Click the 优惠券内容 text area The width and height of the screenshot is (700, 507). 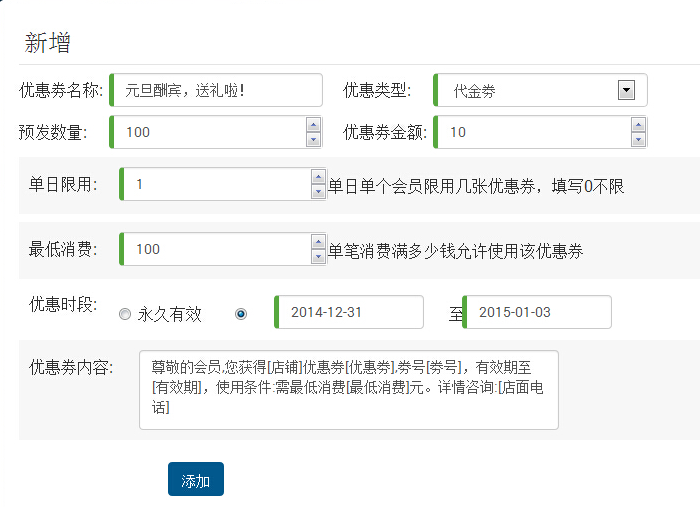[348, 389]
